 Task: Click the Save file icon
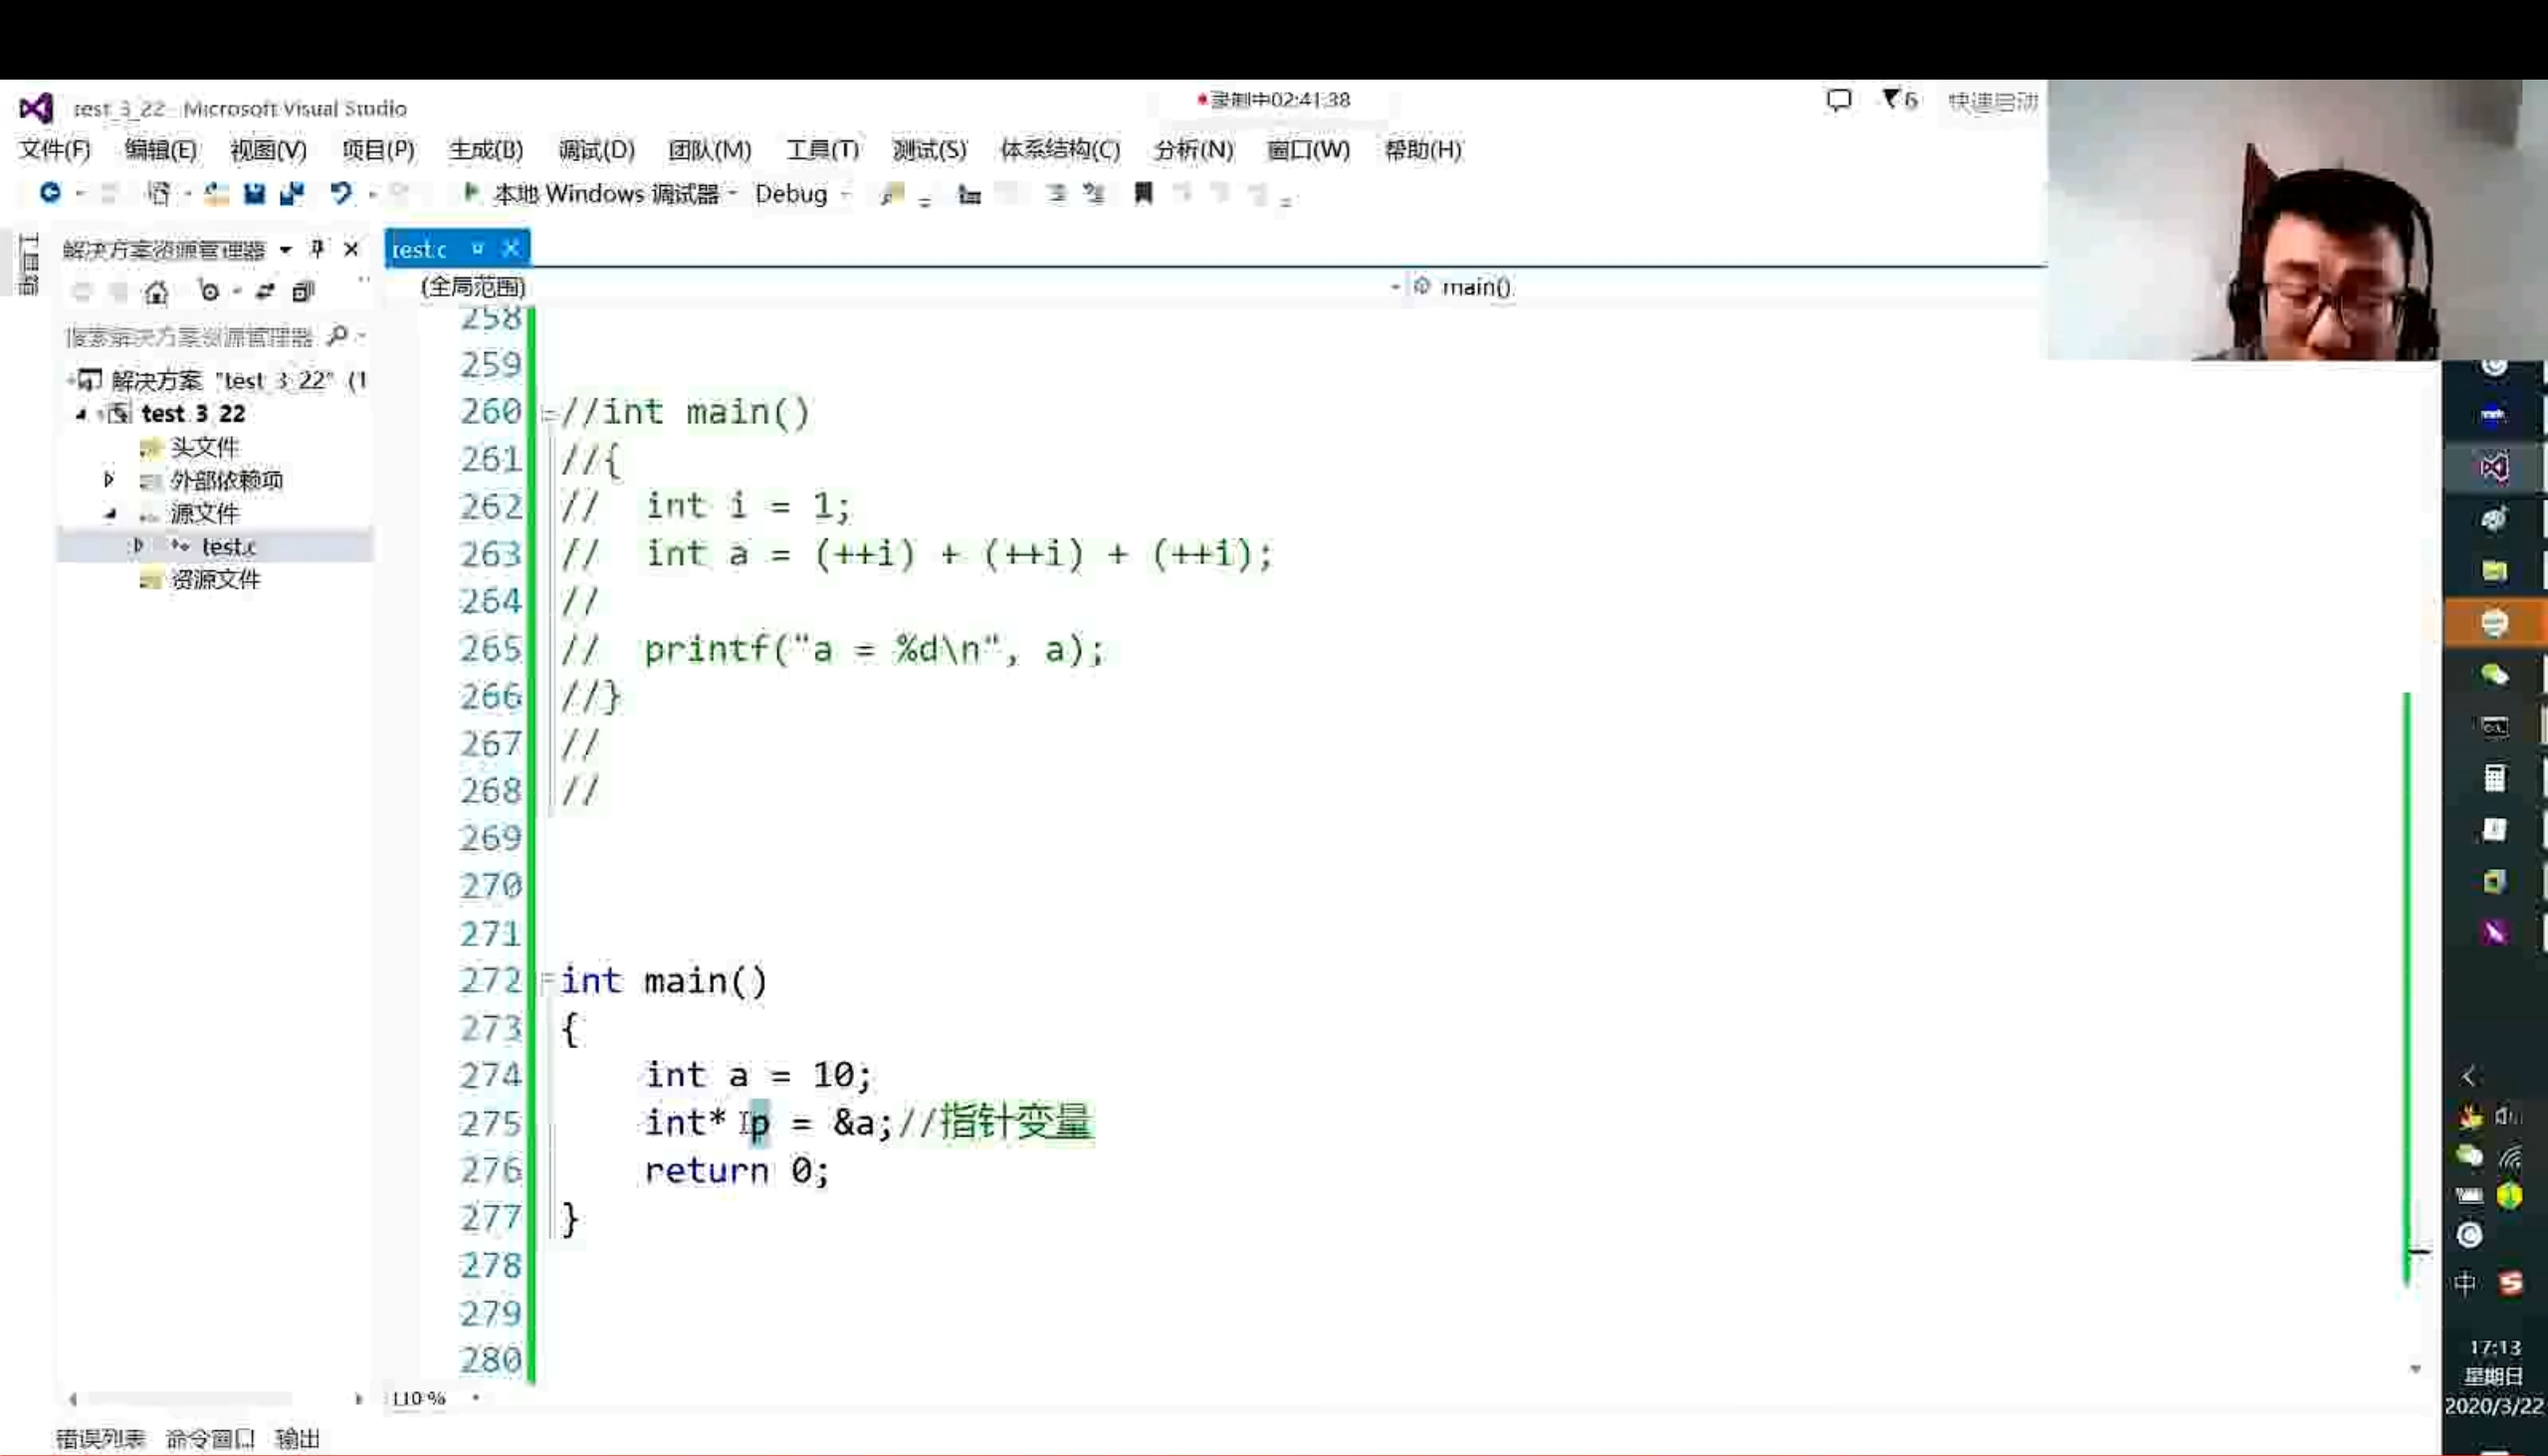254,193
